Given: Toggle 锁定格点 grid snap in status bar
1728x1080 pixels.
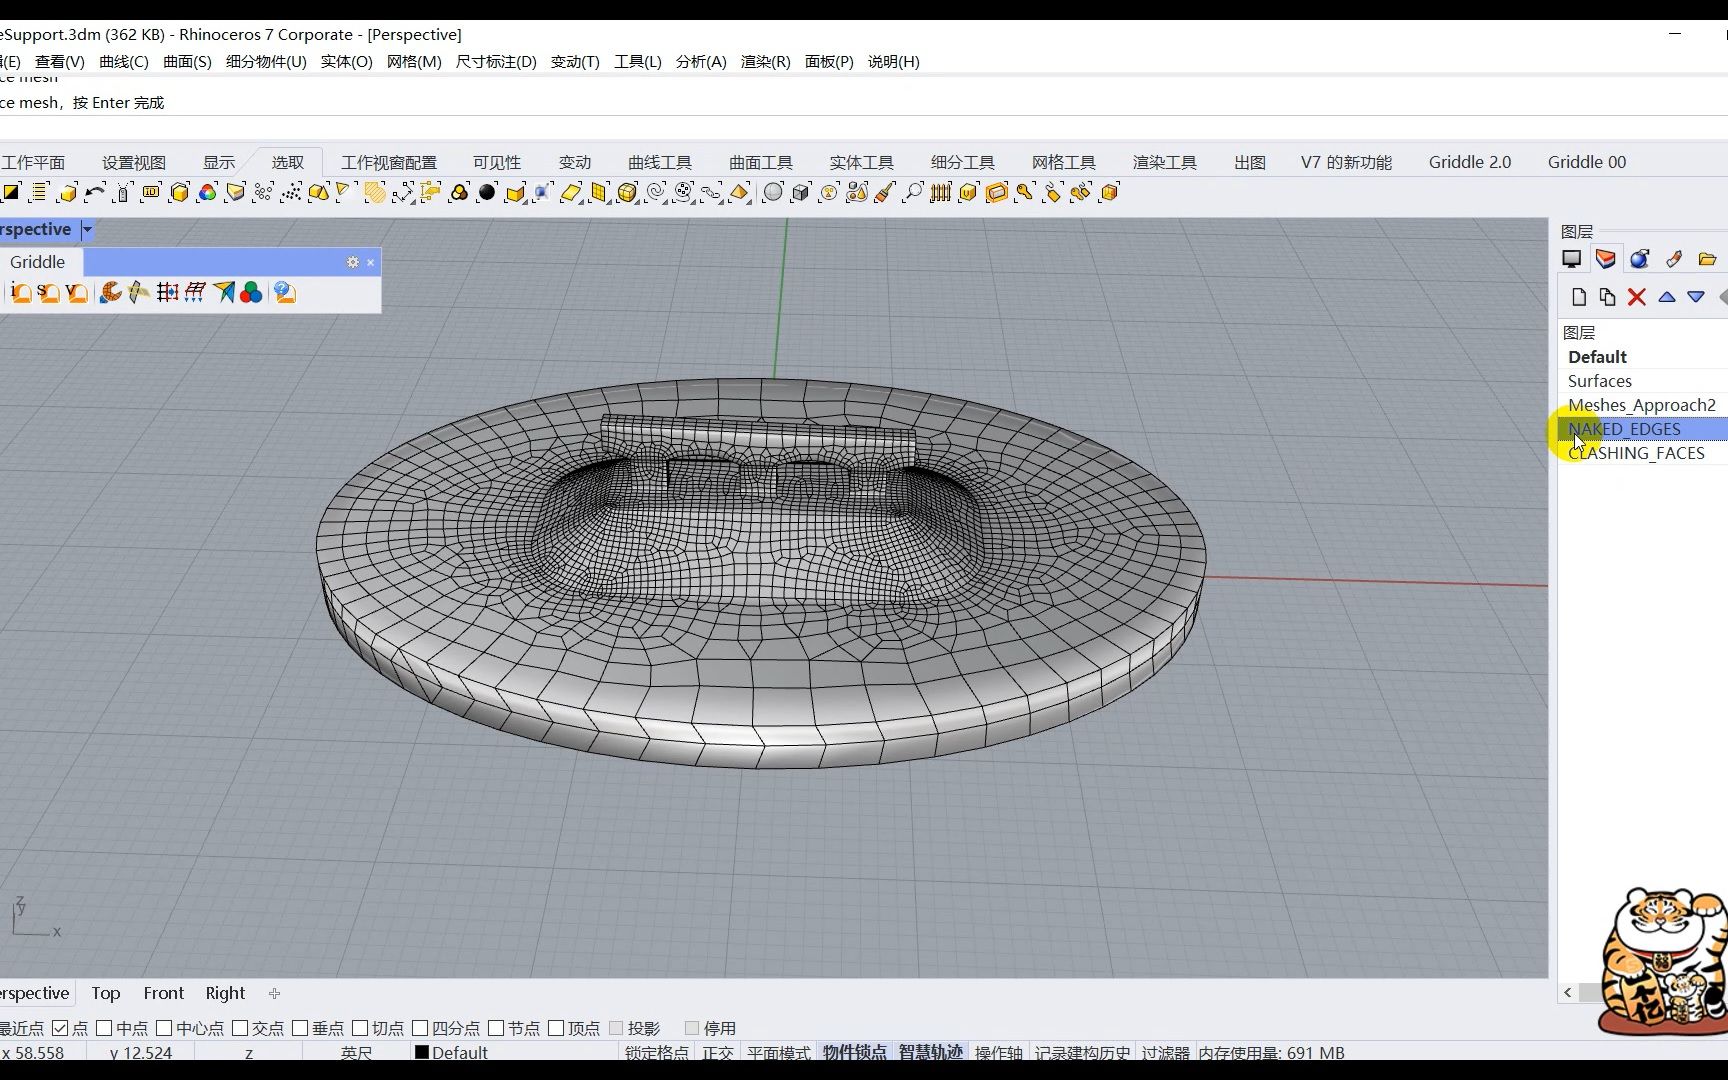Looking at the screenshot, I should pyautogui.click(x=657, y=1053).
